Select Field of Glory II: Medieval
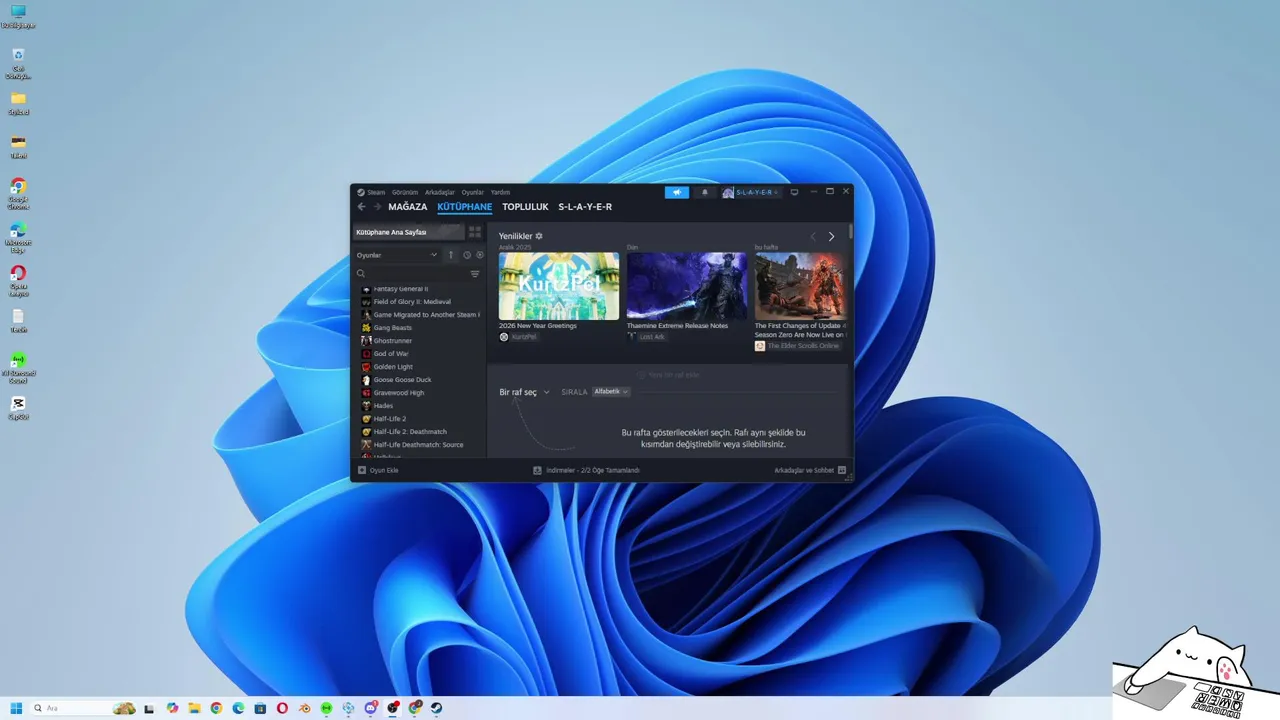Image resolution: width=1280 pixels, height=720 pixels. (x=412, y=302)
